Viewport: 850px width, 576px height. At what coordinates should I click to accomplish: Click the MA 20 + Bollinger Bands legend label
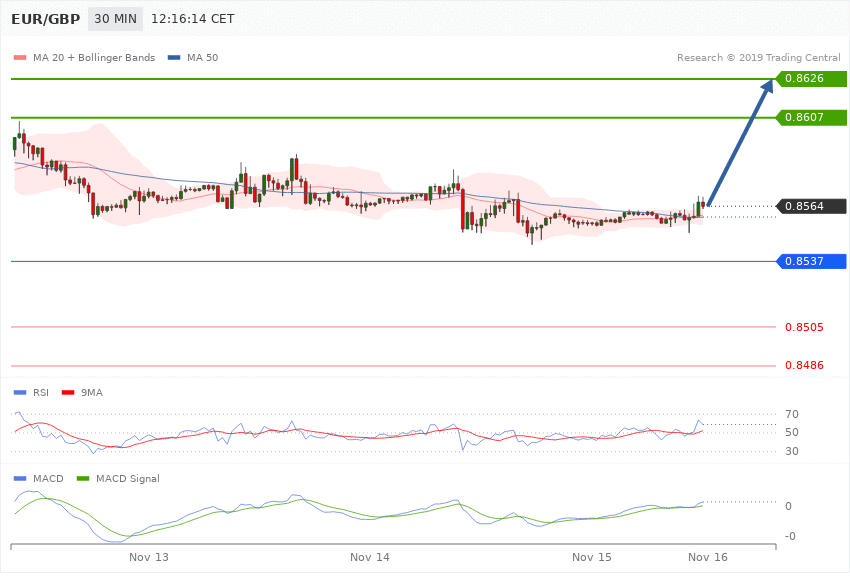94,57
